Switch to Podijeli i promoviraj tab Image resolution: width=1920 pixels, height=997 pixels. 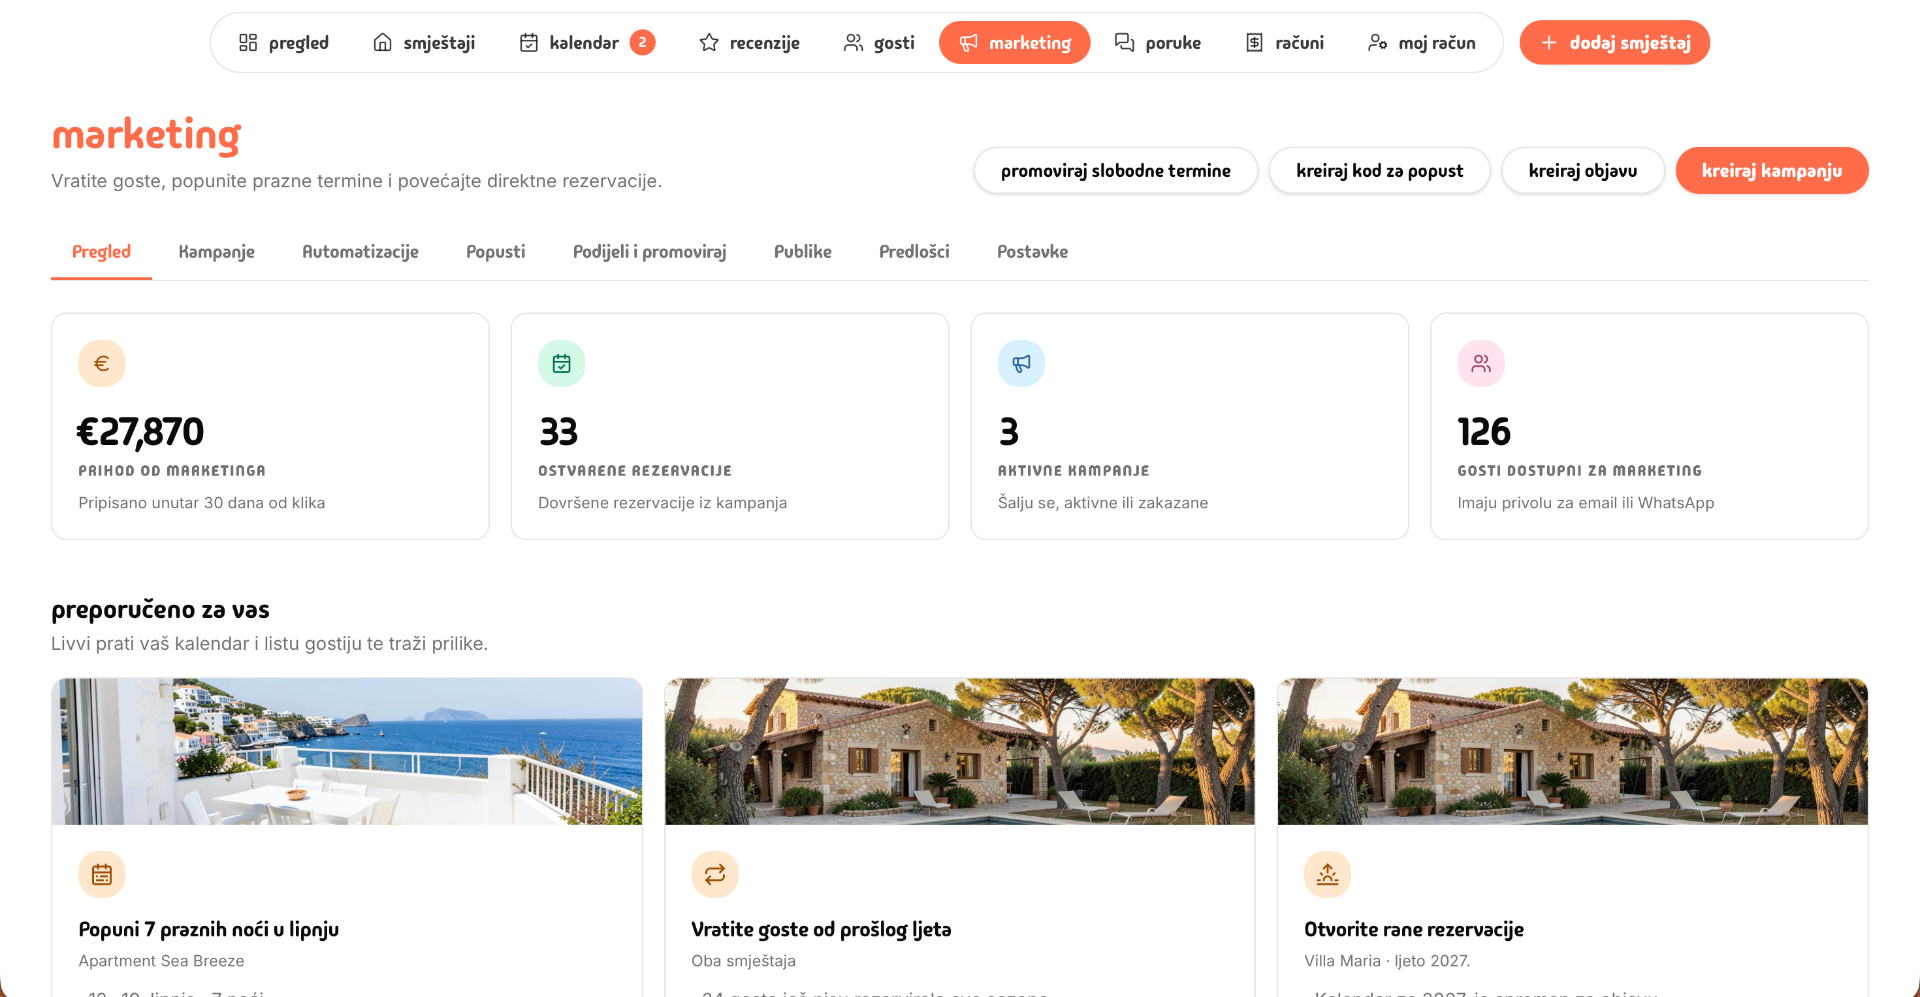[x=649, y=252]
